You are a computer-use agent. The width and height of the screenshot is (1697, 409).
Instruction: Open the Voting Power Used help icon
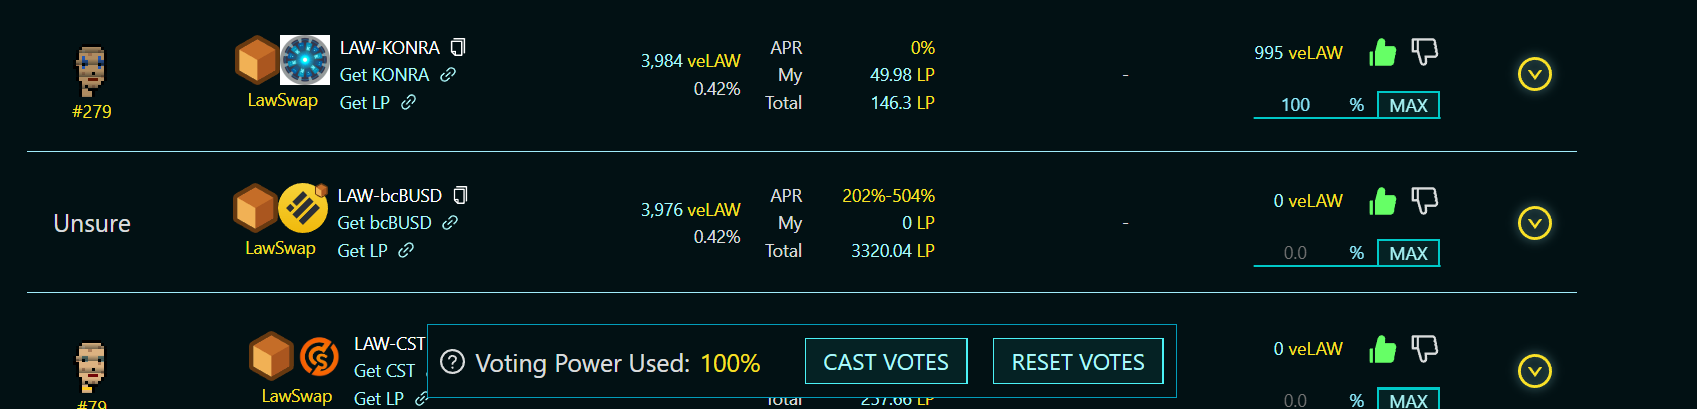(x=452, y=362)
